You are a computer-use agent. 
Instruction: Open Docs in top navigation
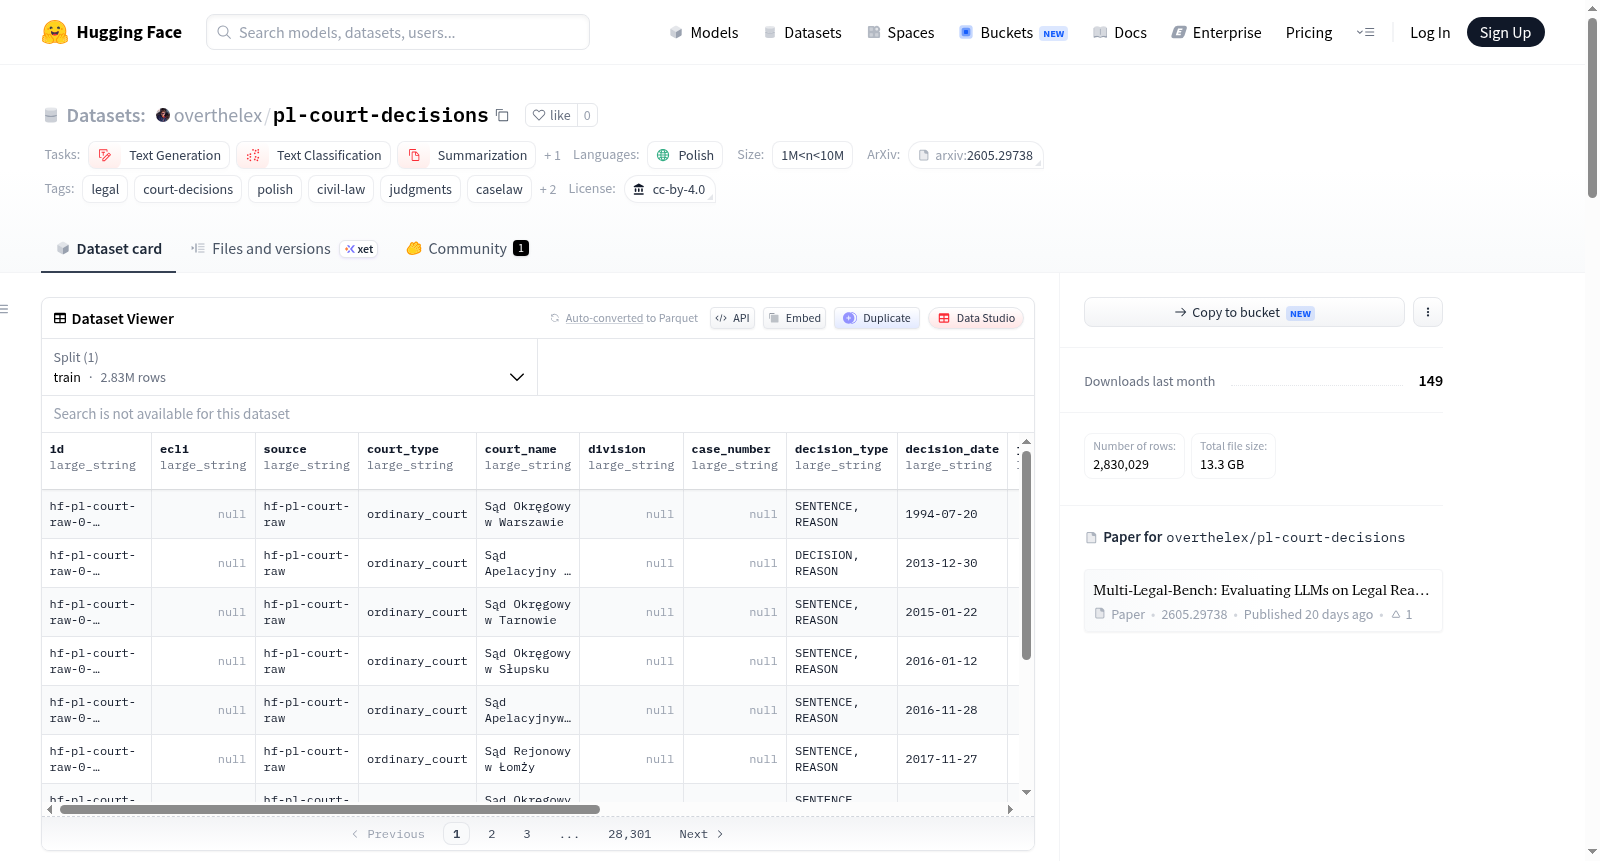pos(1120,32)
